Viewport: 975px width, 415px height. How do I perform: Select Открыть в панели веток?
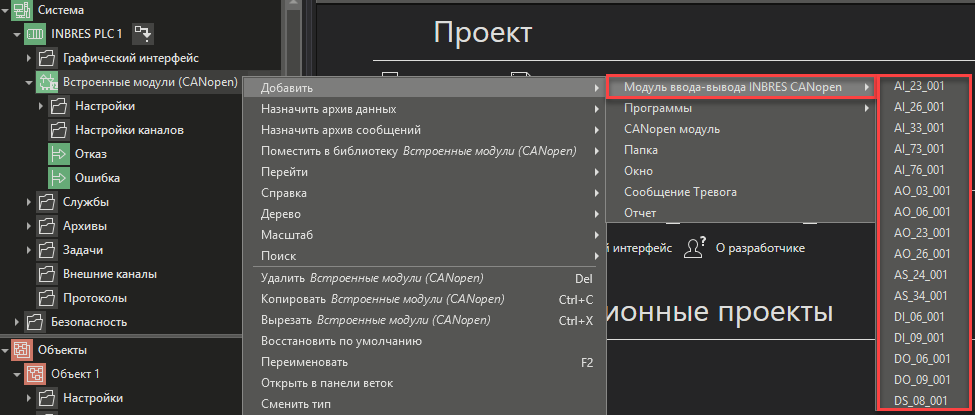click(x=424, y=383)
